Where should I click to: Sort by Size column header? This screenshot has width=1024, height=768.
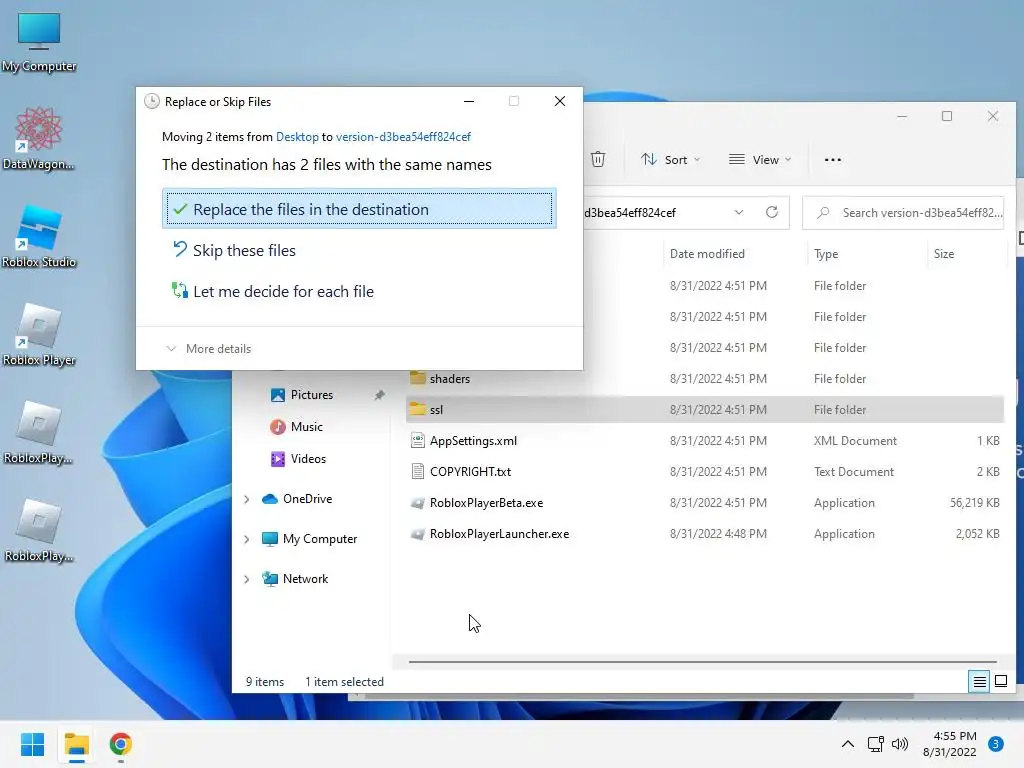click(x=944, y=254)
